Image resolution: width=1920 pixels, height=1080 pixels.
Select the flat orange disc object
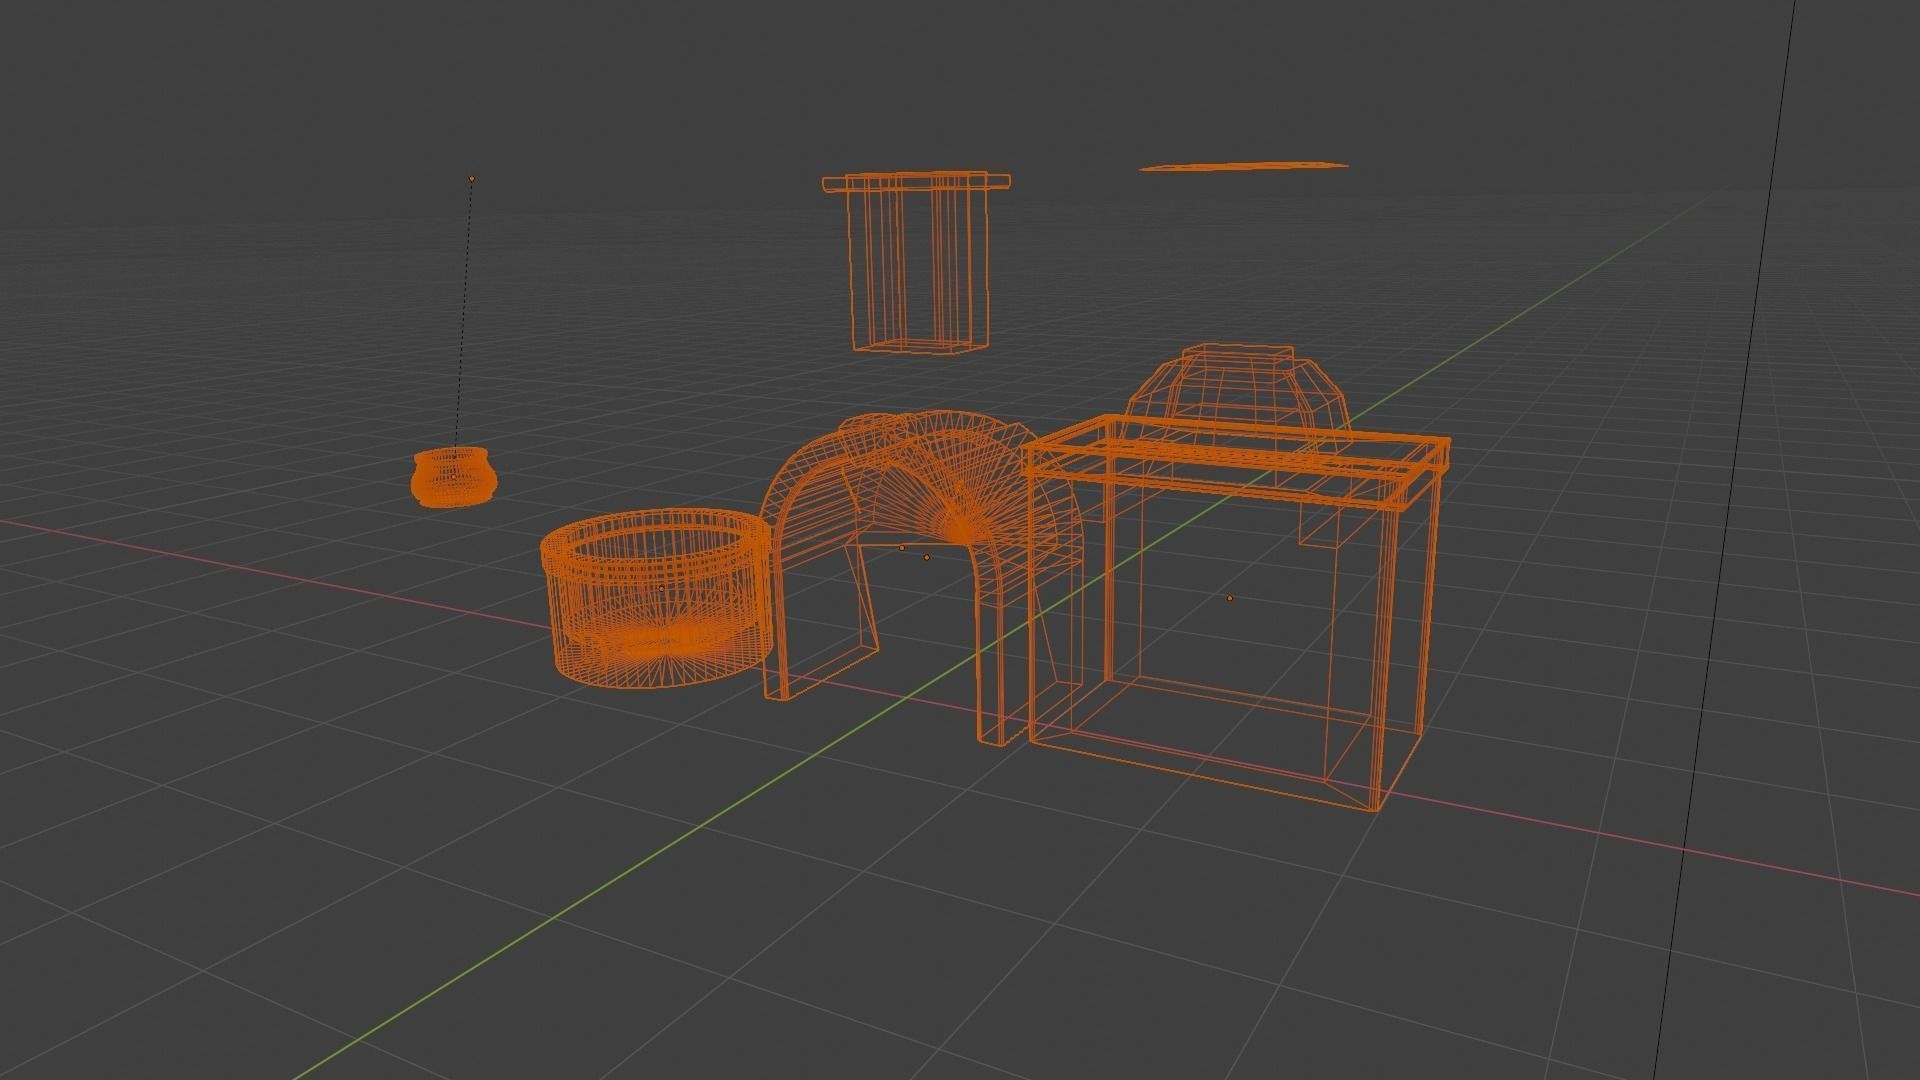click(1243, 166)
